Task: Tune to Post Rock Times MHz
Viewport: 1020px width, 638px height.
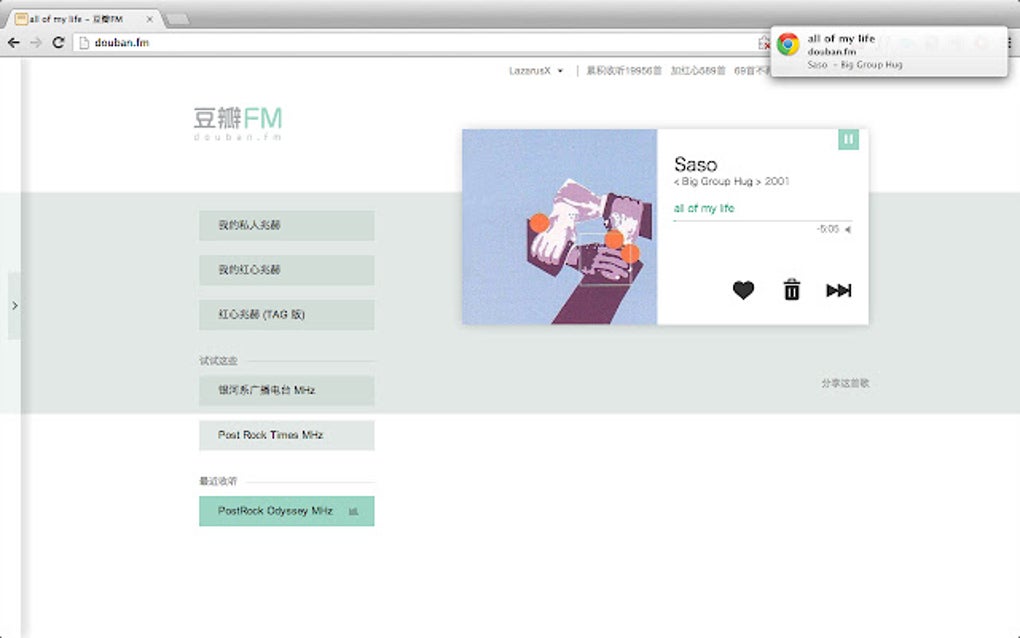Action: tap(287, 435)
